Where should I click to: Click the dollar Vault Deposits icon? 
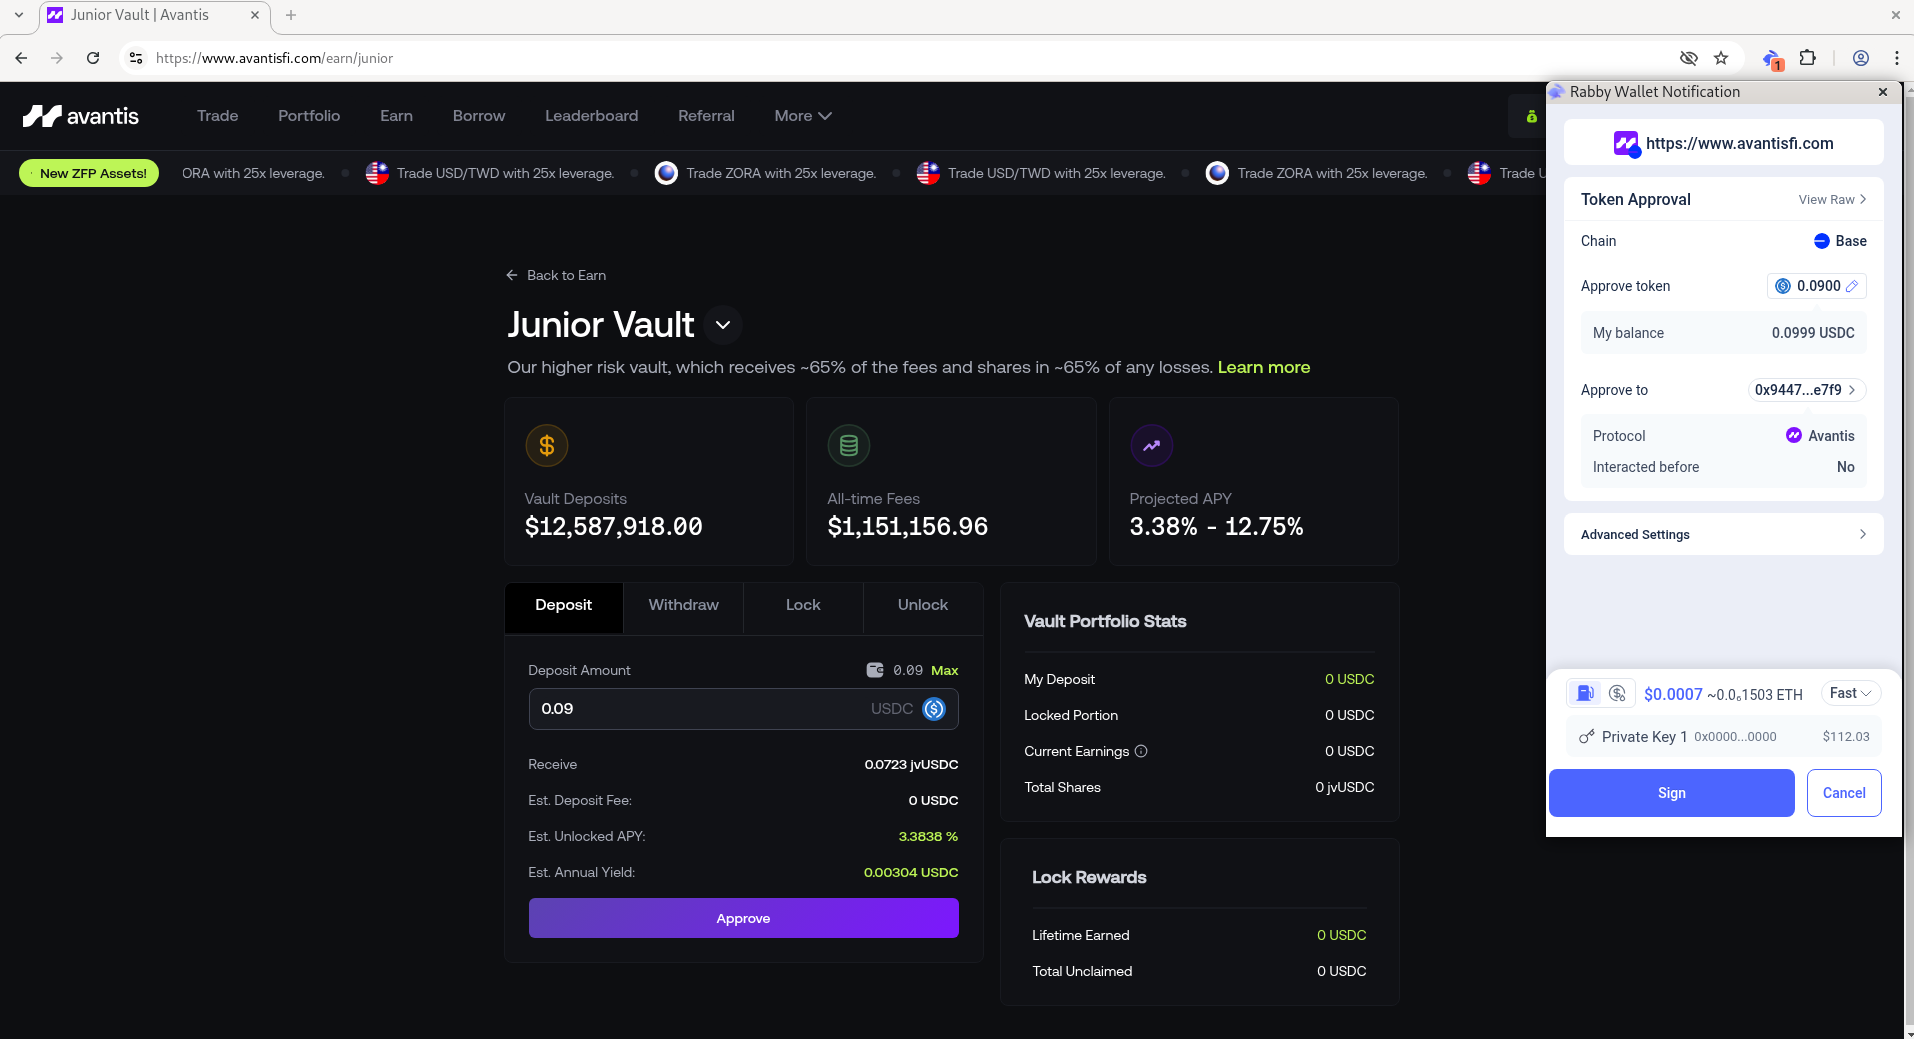pos(547,445)
